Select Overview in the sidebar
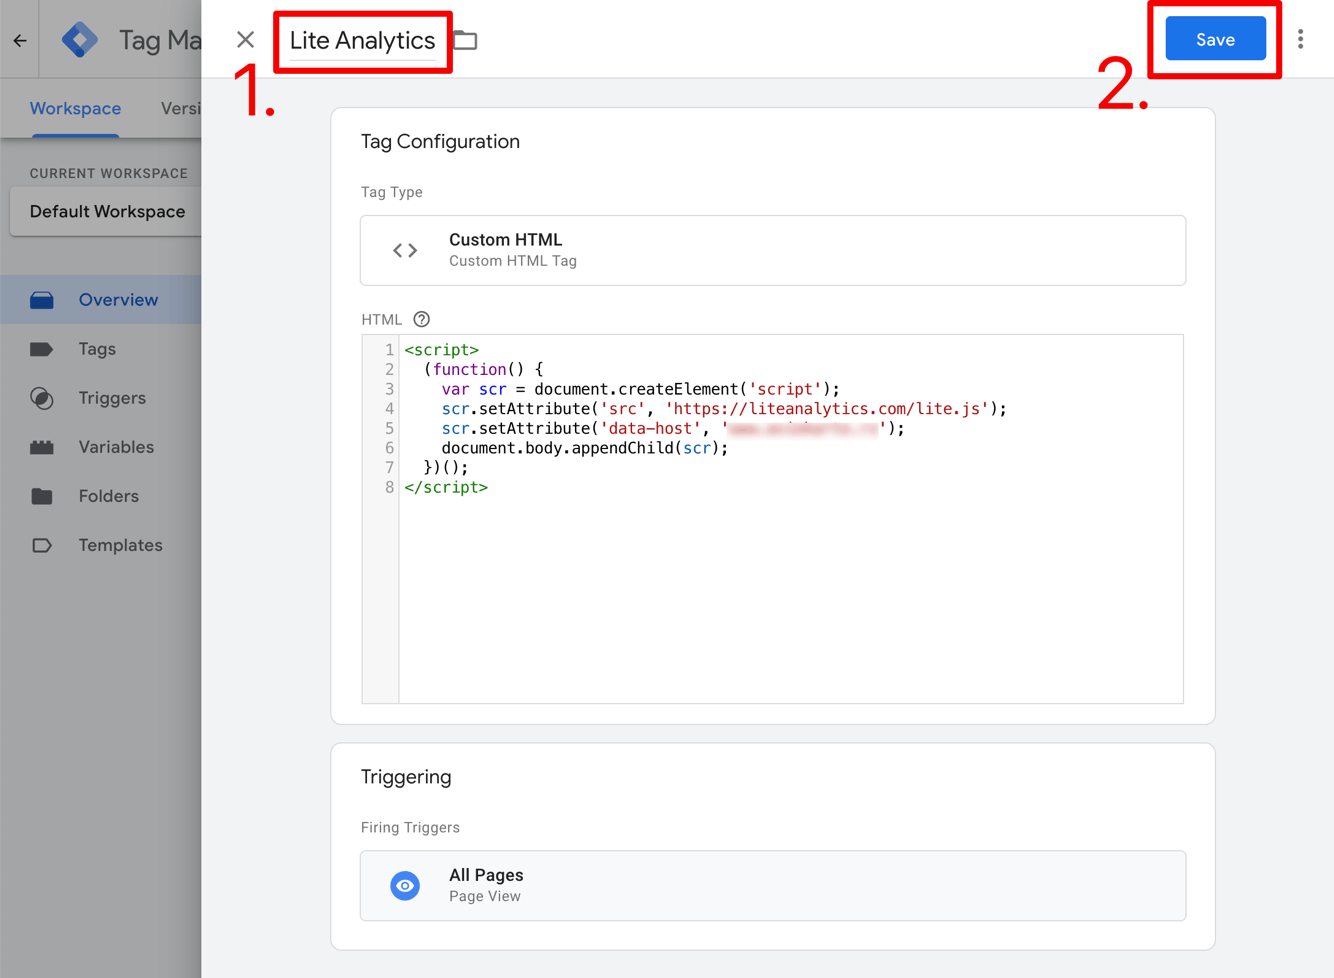Image resolution: width=1334 pixels, height=978 pixels. tap(100, 300)
